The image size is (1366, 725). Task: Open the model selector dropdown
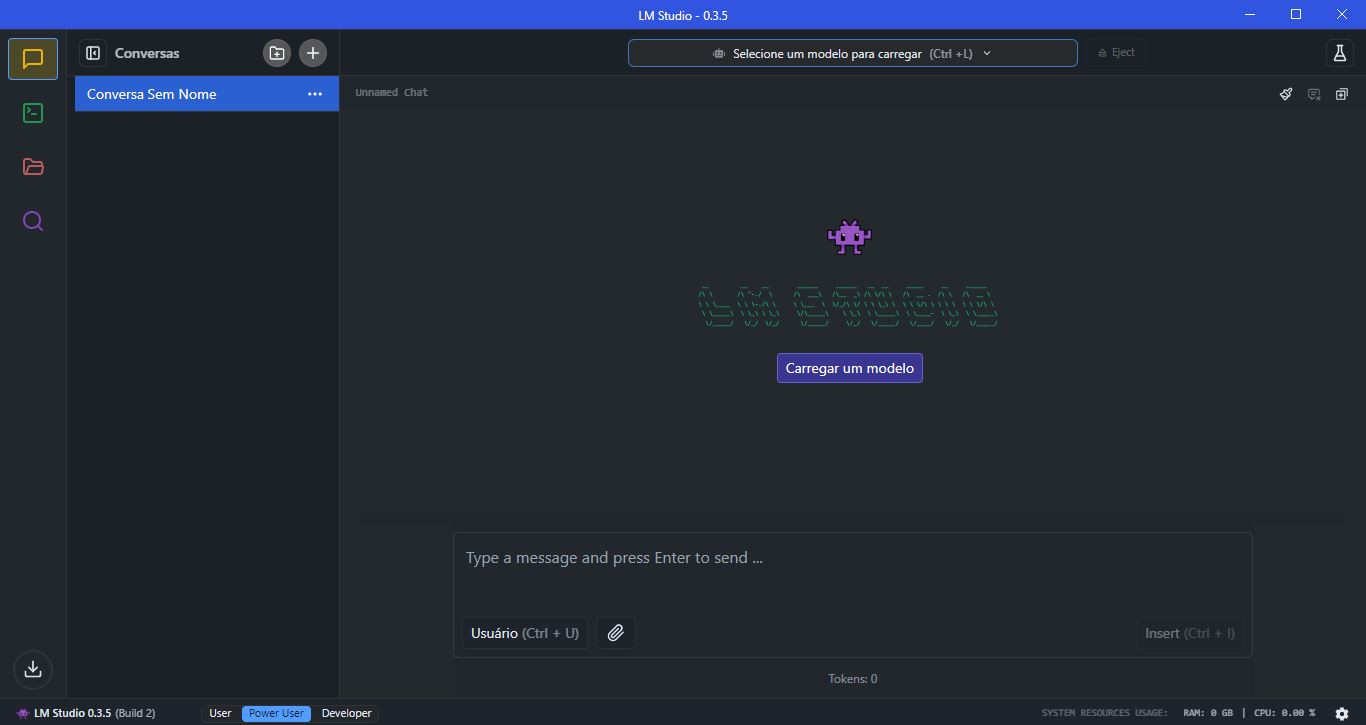(x=852, y=53)
